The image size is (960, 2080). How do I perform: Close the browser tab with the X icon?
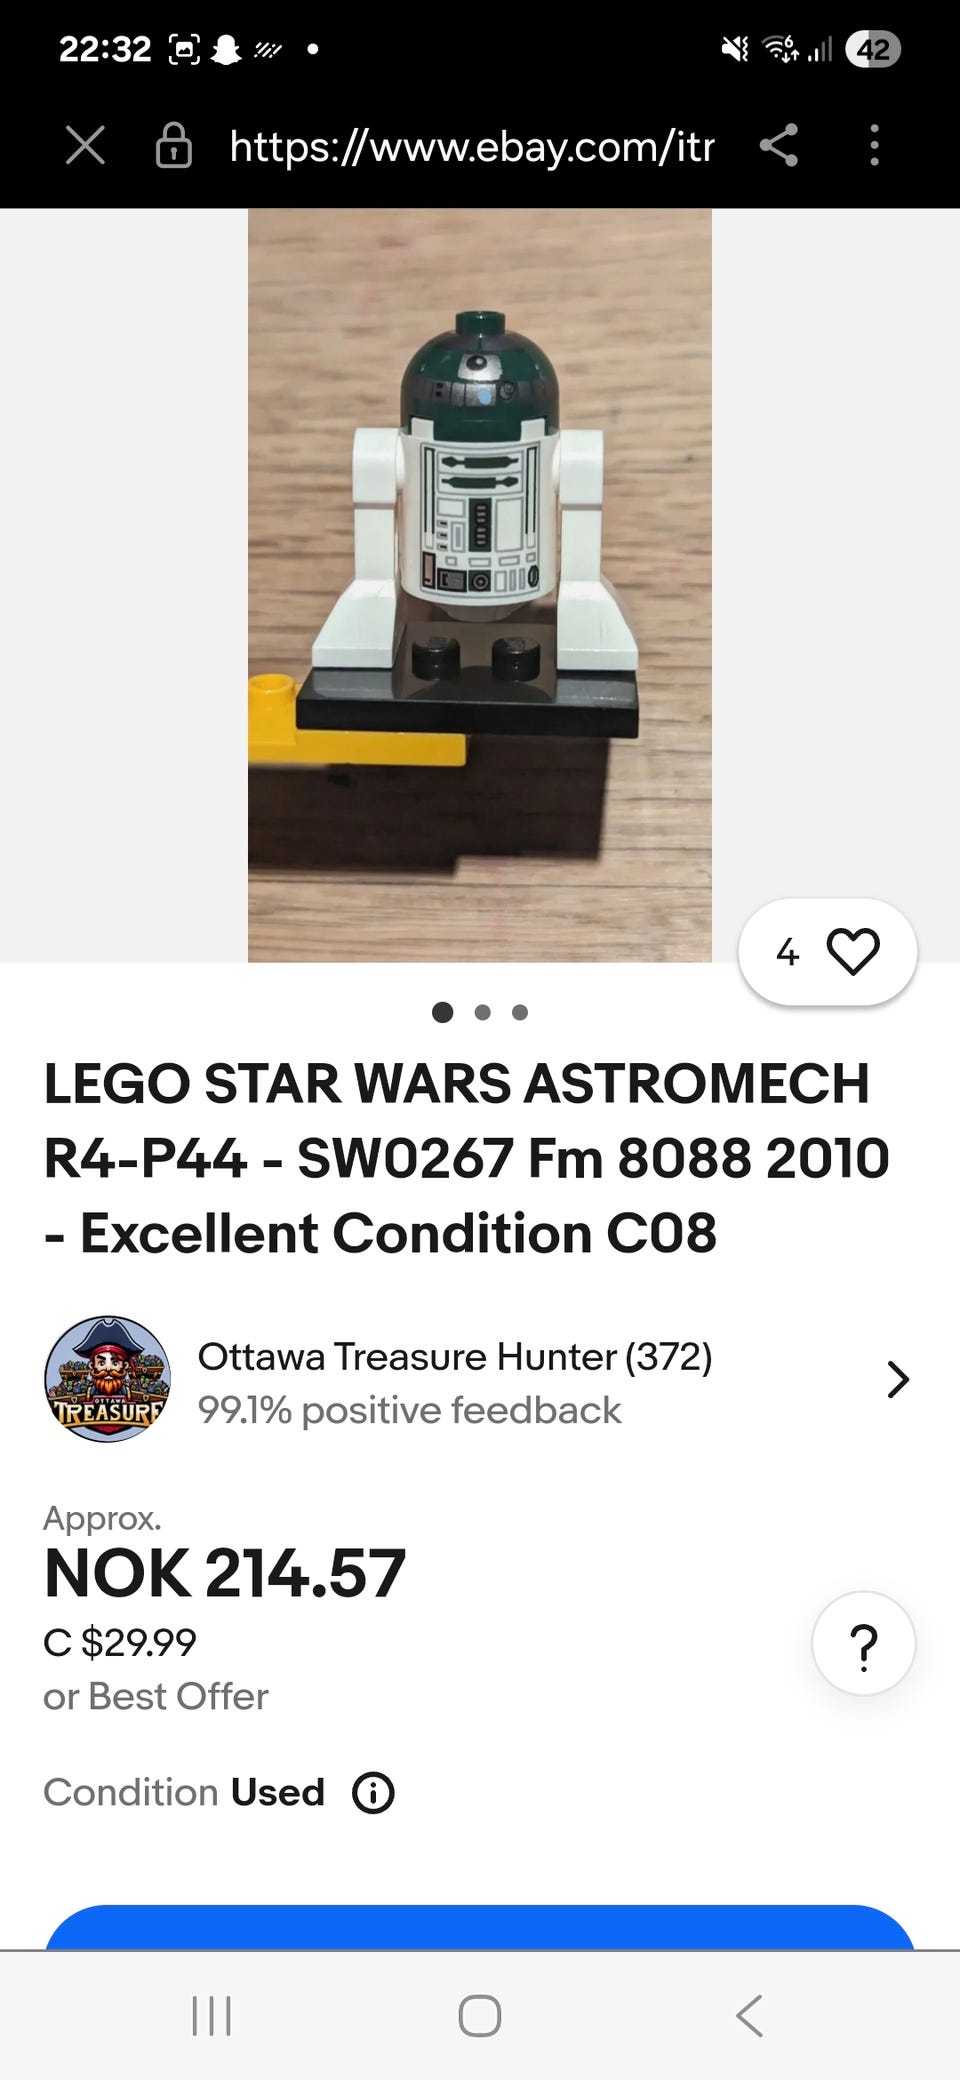pos(85,145)
